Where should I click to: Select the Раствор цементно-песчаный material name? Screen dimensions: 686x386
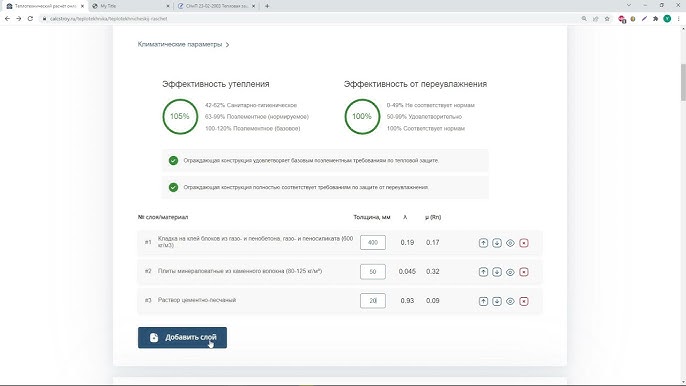click(x=197, y=300)
